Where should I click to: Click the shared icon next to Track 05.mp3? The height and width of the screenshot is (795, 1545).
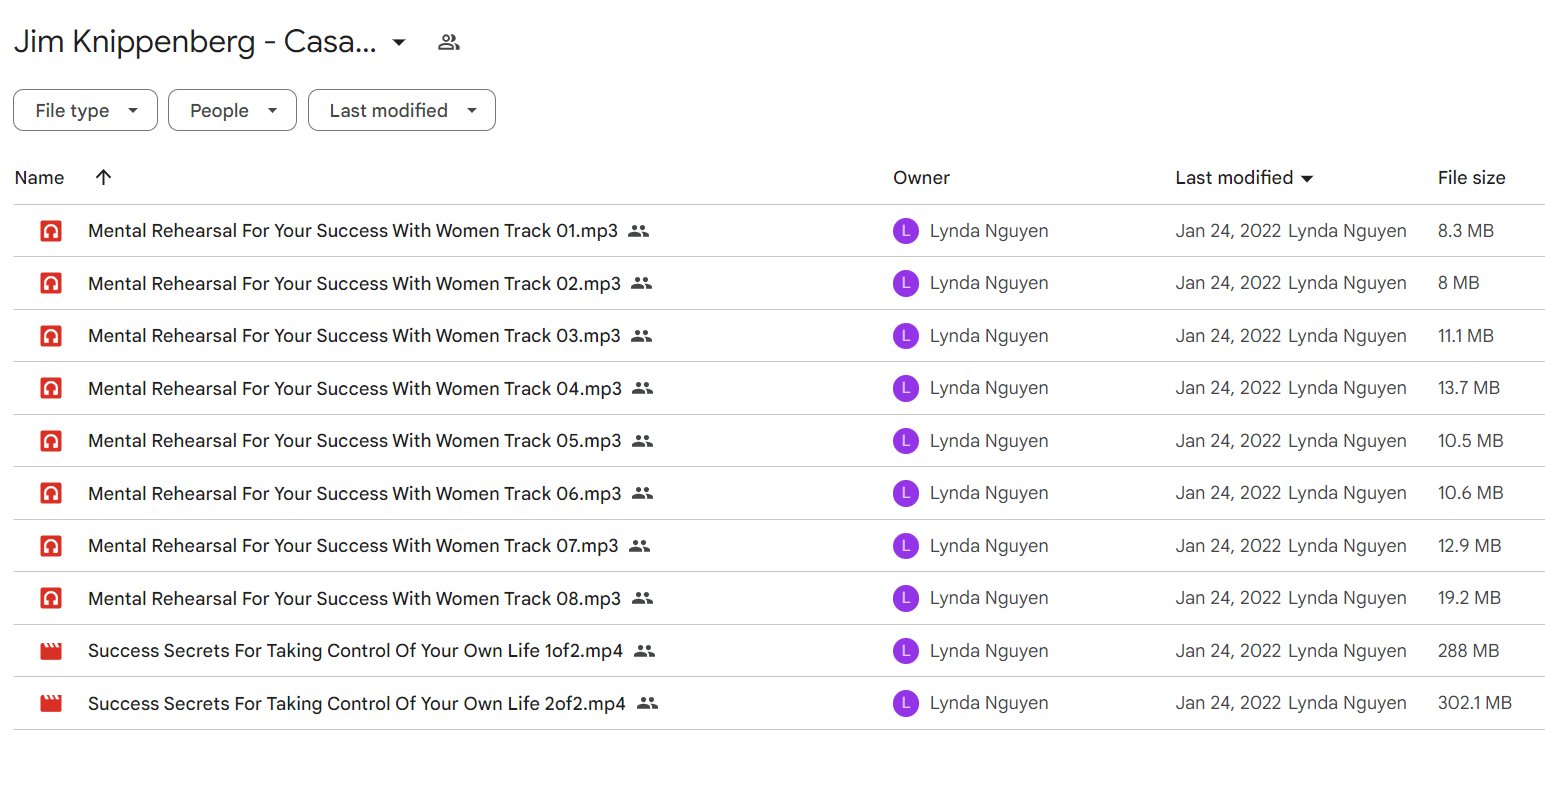point(643,441)
